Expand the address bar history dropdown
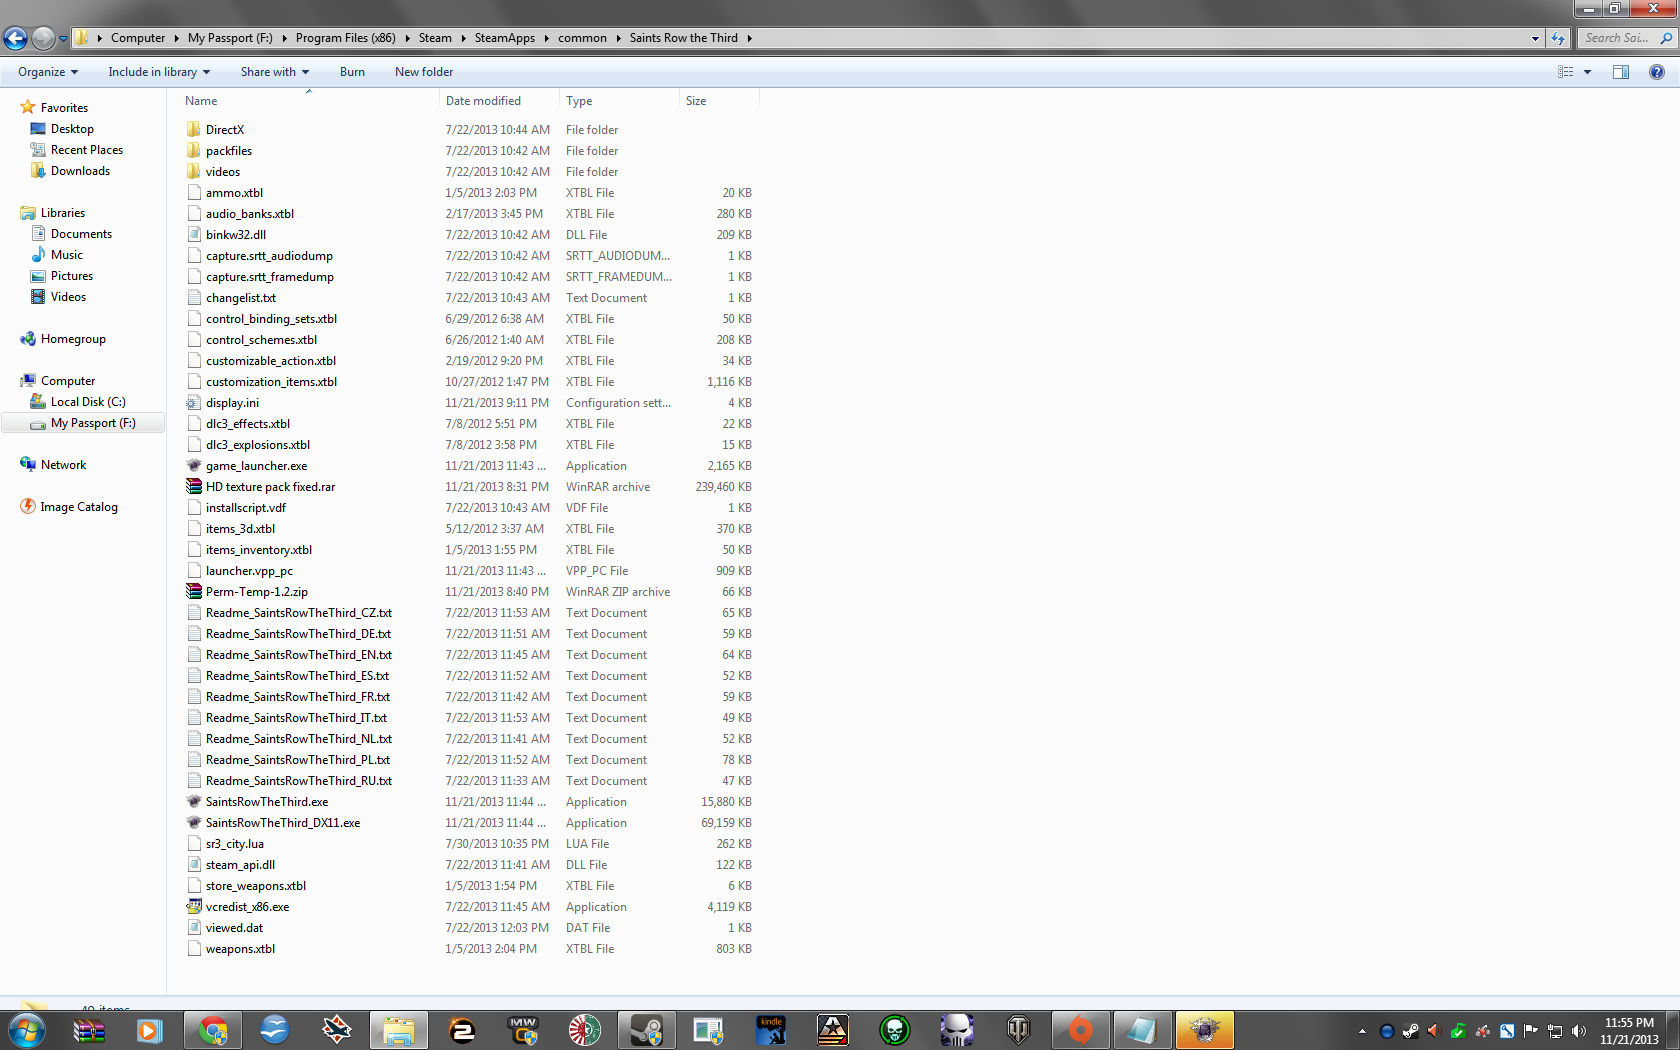Screen dimensions: 1680x1050 pos(1535,38)
